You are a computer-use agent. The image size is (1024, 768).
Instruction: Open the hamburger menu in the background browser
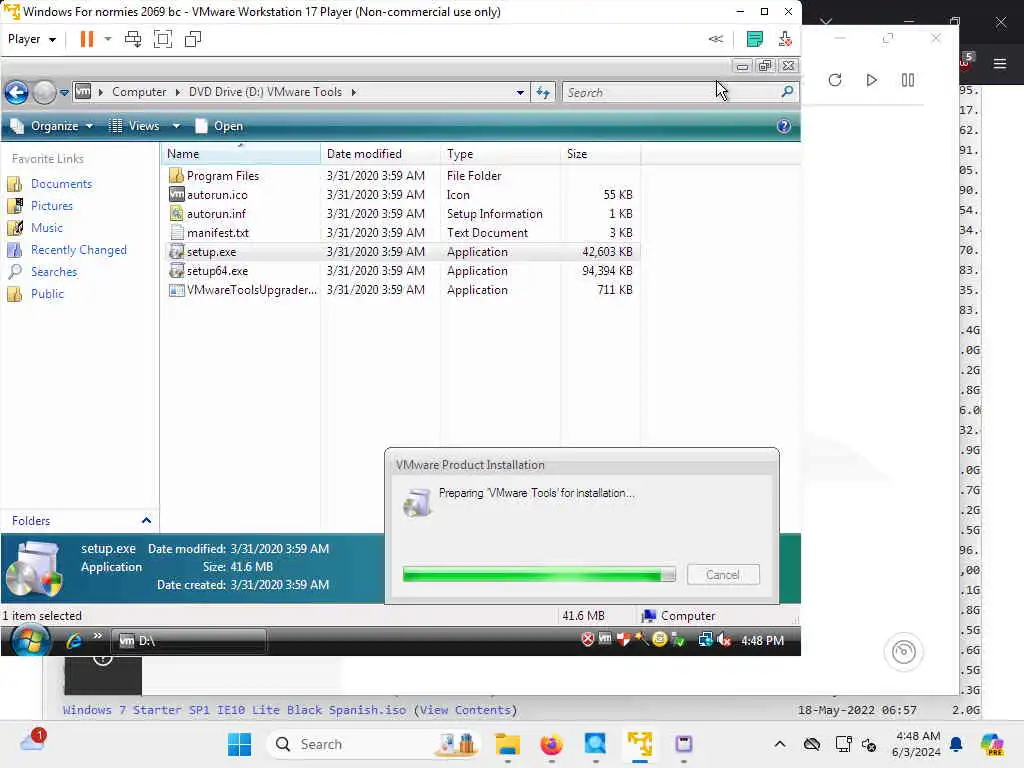click(1000, 63)
